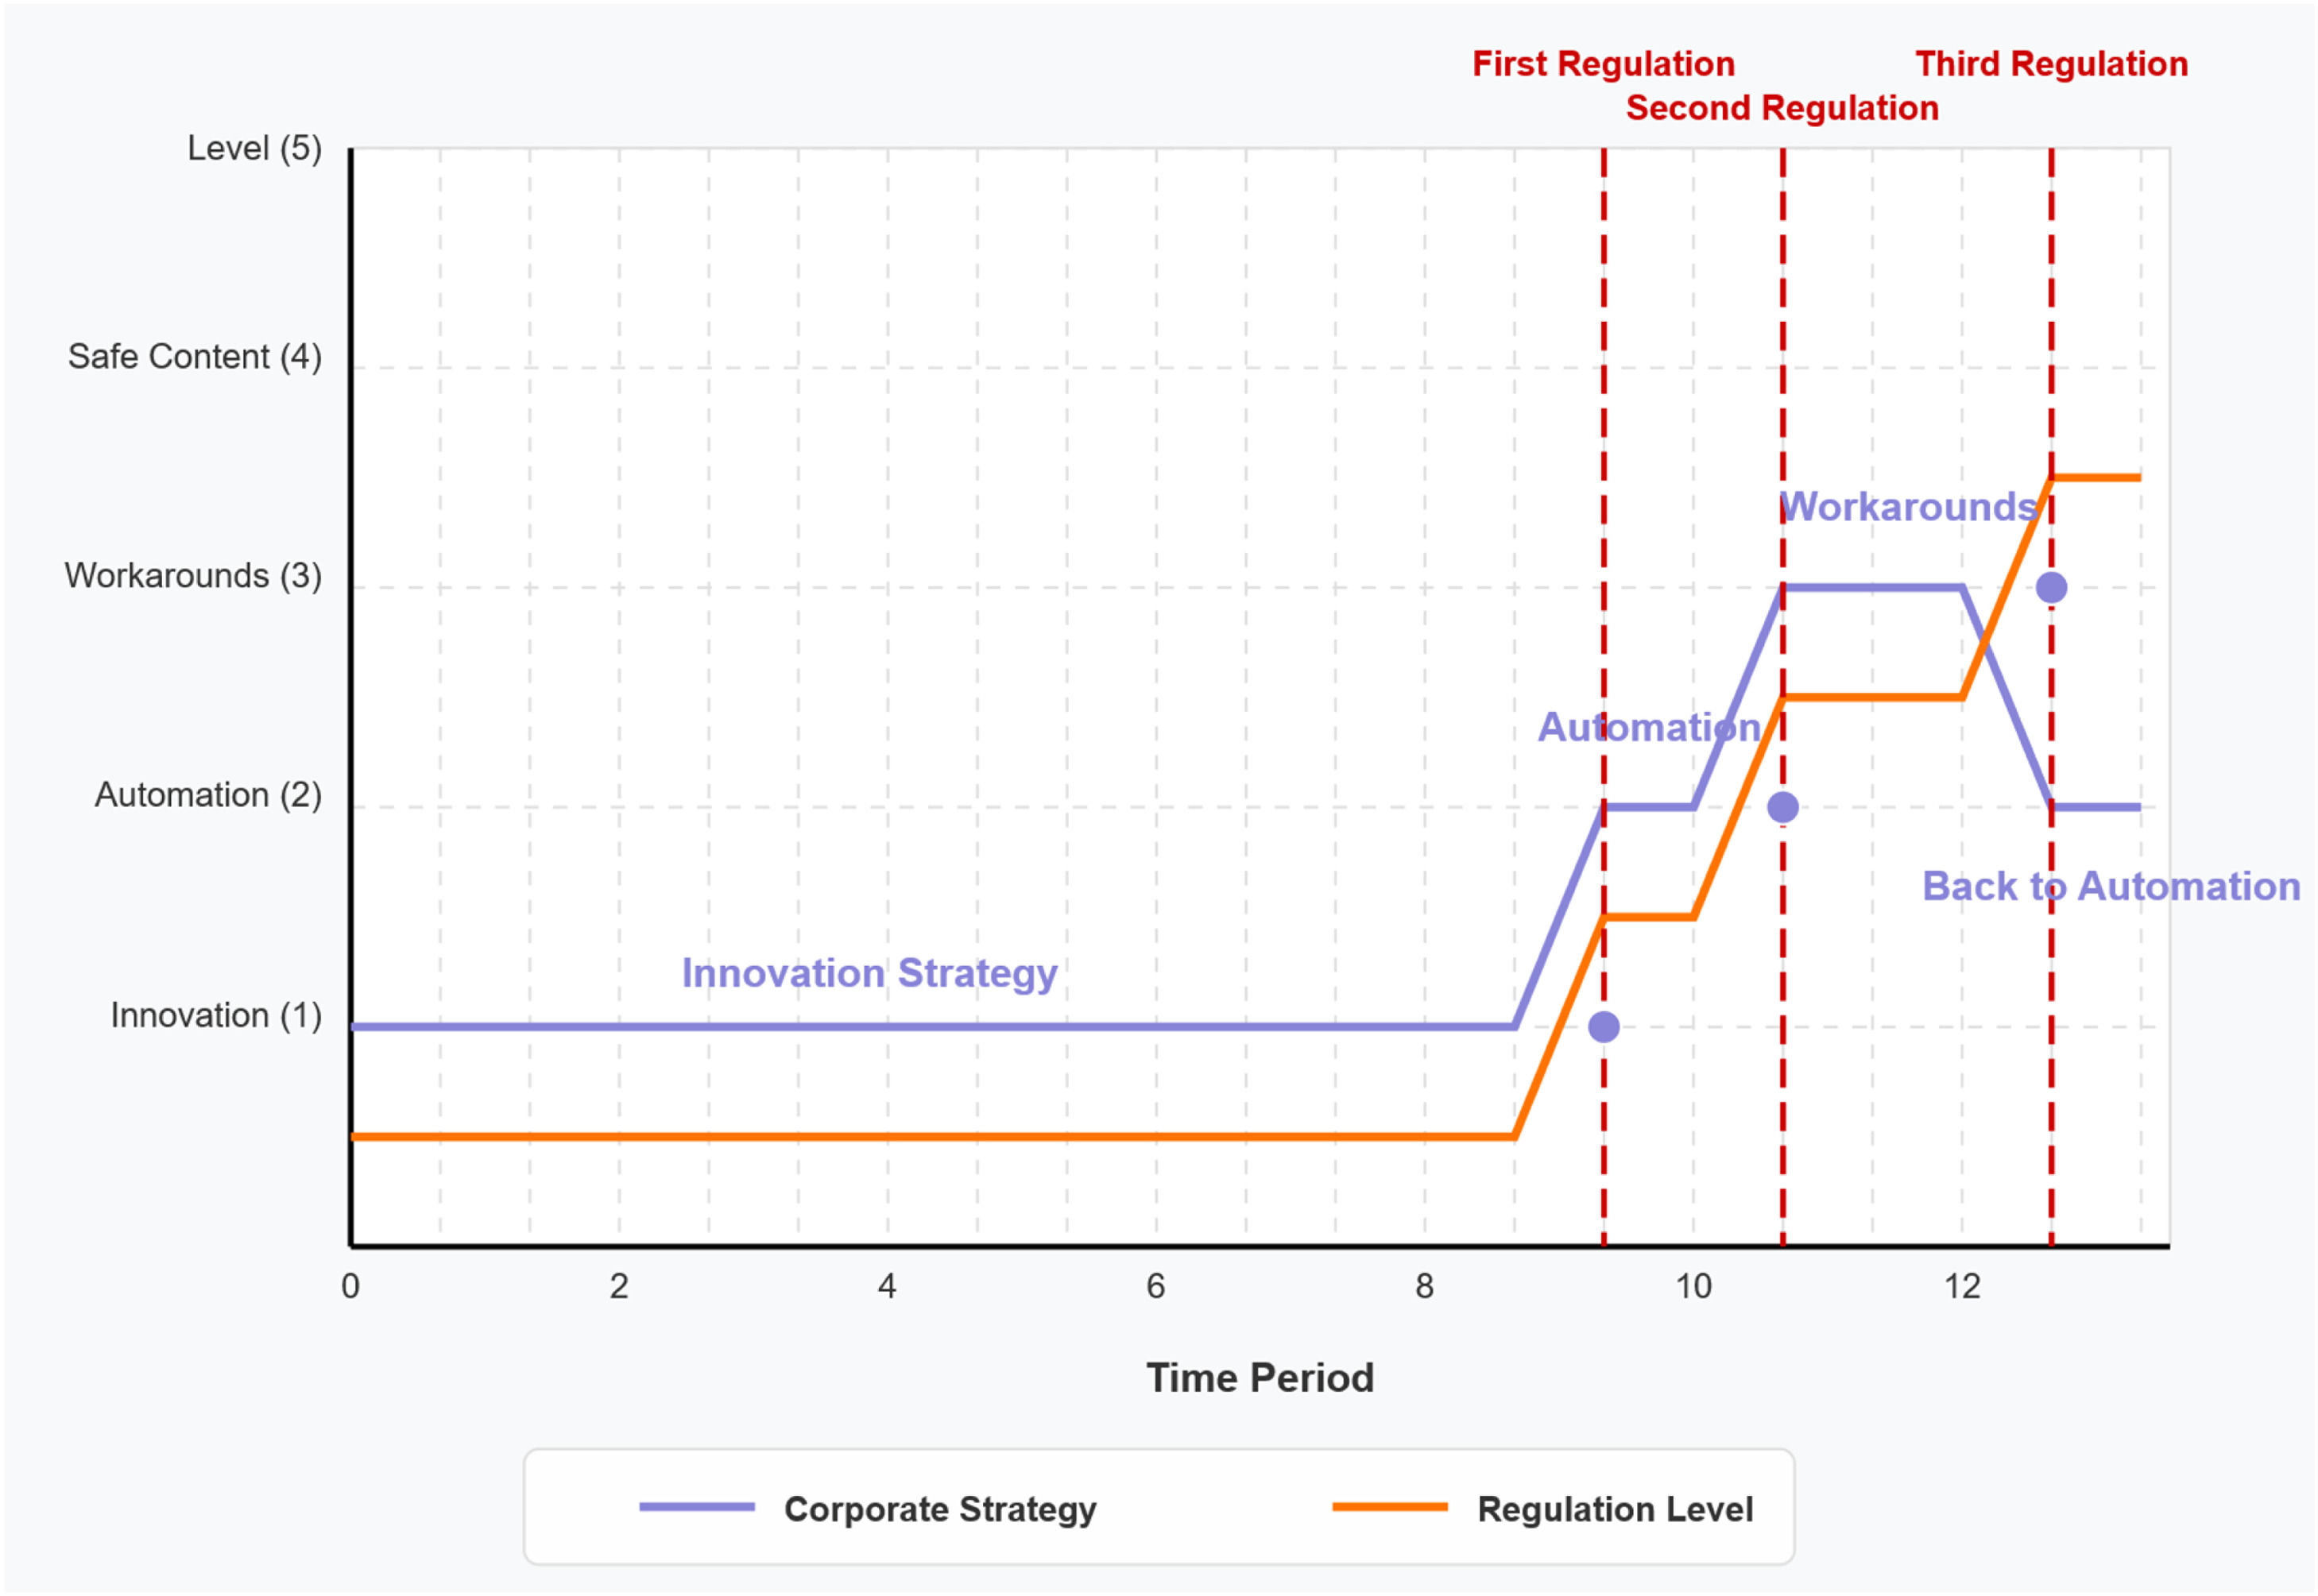Screen dimensions: 2318x1596
Task: Click the purple dot on Second Regulation line
Action: (1783, 807)
